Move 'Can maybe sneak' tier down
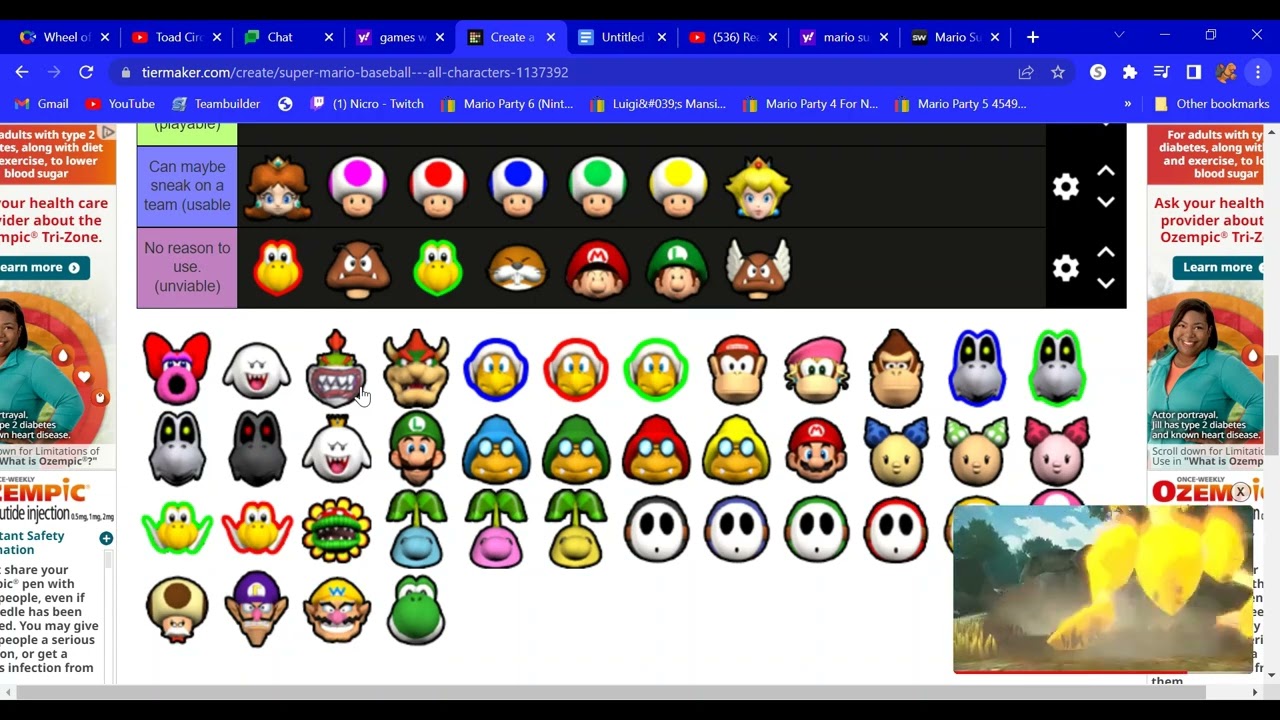The height and width of the screenshot is (720, 1280). (x=1106, y=202)
